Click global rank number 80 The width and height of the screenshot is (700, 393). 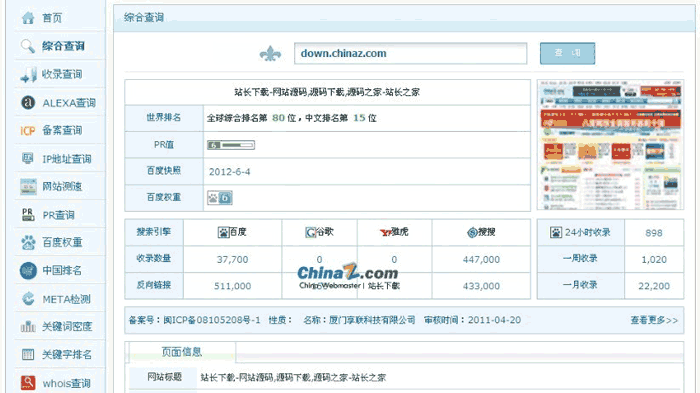279,118
